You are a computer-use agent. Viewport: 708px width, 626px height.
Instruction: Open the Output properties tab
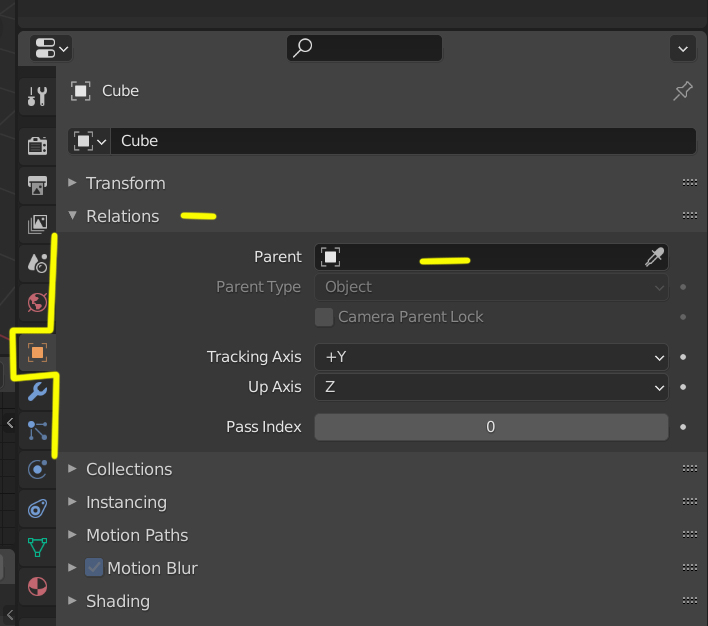[37, 186]
